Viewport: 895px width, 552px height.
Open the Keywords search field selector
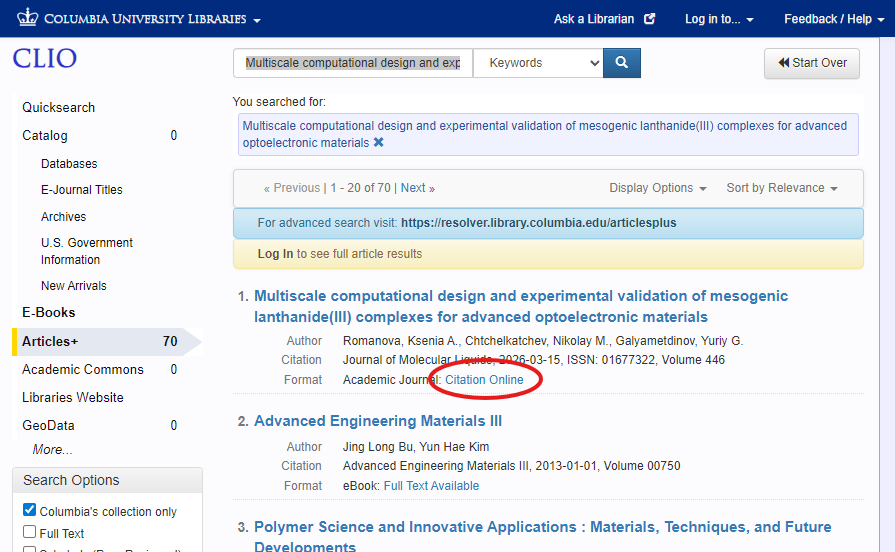click(x=538, y=63)
